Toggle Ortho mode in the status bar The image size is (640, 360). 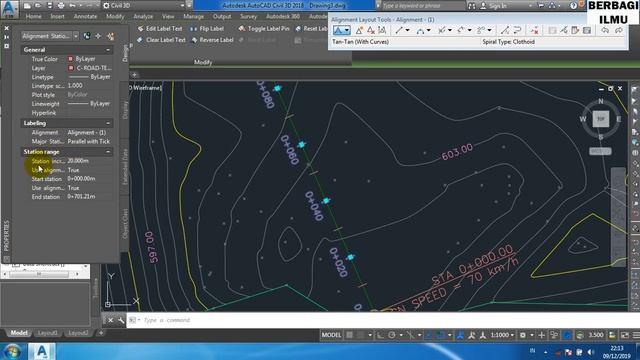pyautogui.click(x=380, y=335)
